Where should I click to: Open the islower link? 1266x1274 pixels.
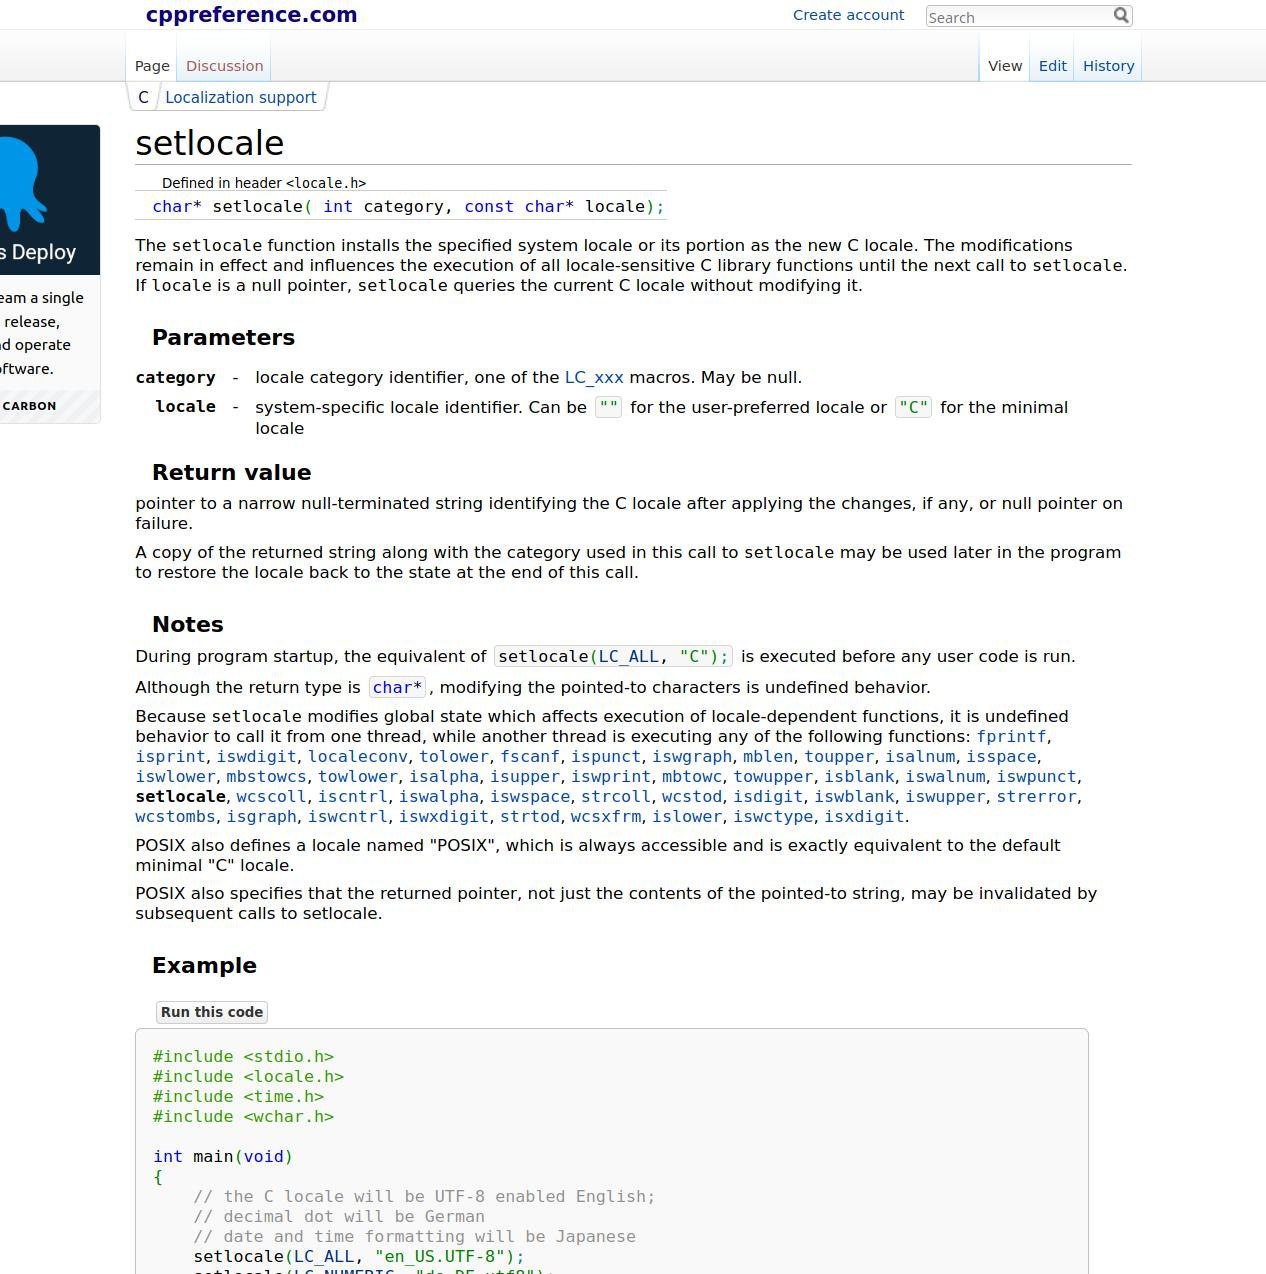(687, 817)
